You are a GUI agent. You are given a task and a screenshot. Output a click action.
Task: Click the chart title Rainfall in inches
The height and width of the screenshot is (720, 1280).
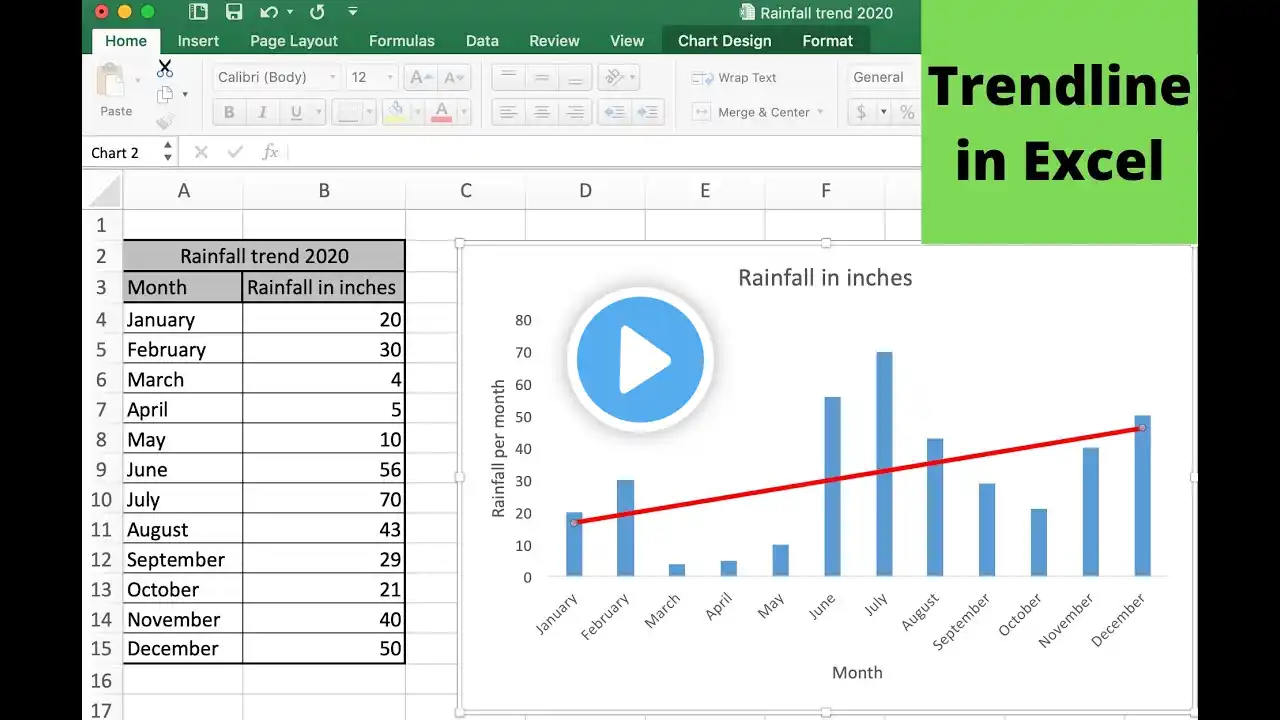coord(825,277)
